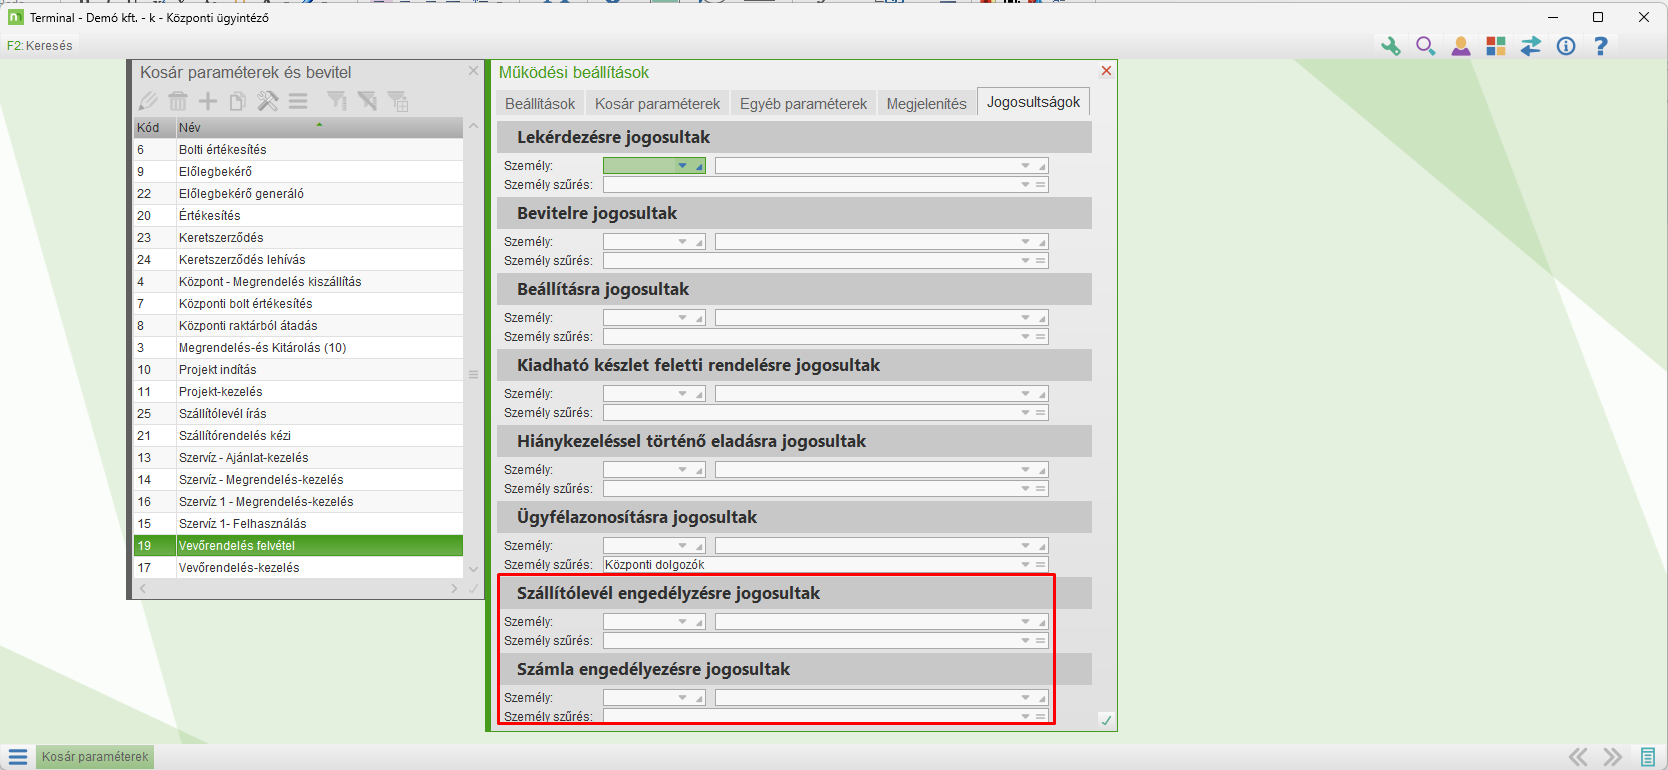Click the double left chevron in bottom bar
Image resolution: width=1668 pixels, height=770 pixels.
1578,757
